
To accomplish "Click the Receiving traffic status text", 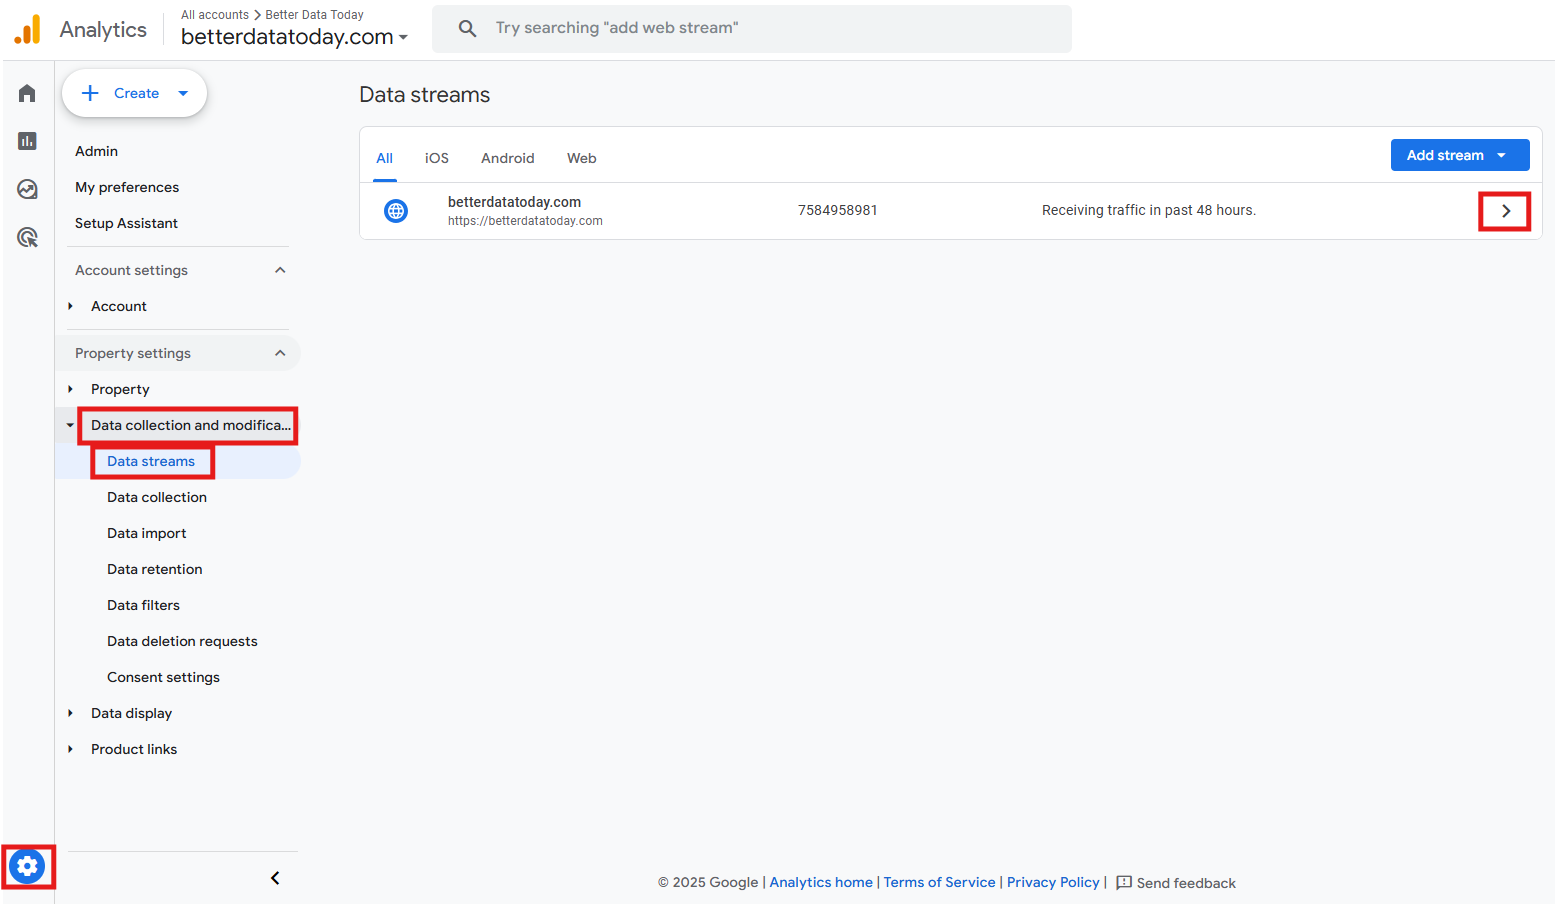I will [1149, 210].
